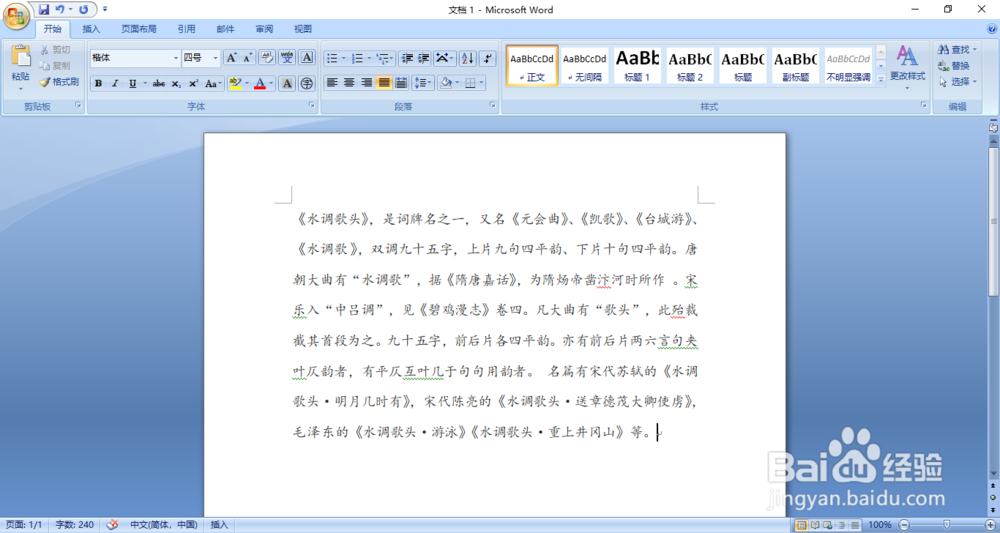
Task: Center align text
Action: (349, 83)
